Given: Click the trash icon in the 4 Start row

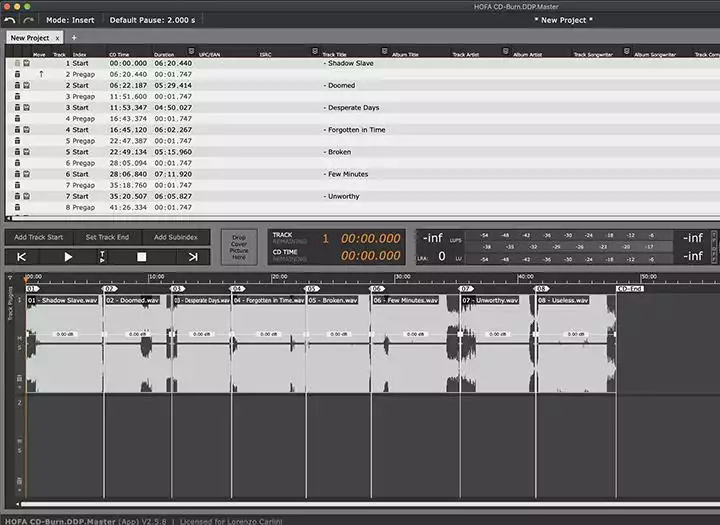Looking at the screenshot, I should [17, 130].
